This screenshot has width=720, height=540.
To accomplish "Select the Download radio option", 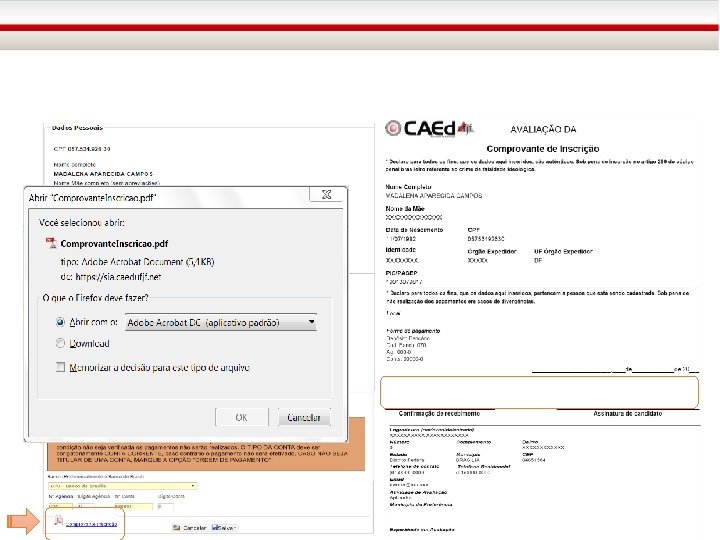I will (x=60, y=343).
